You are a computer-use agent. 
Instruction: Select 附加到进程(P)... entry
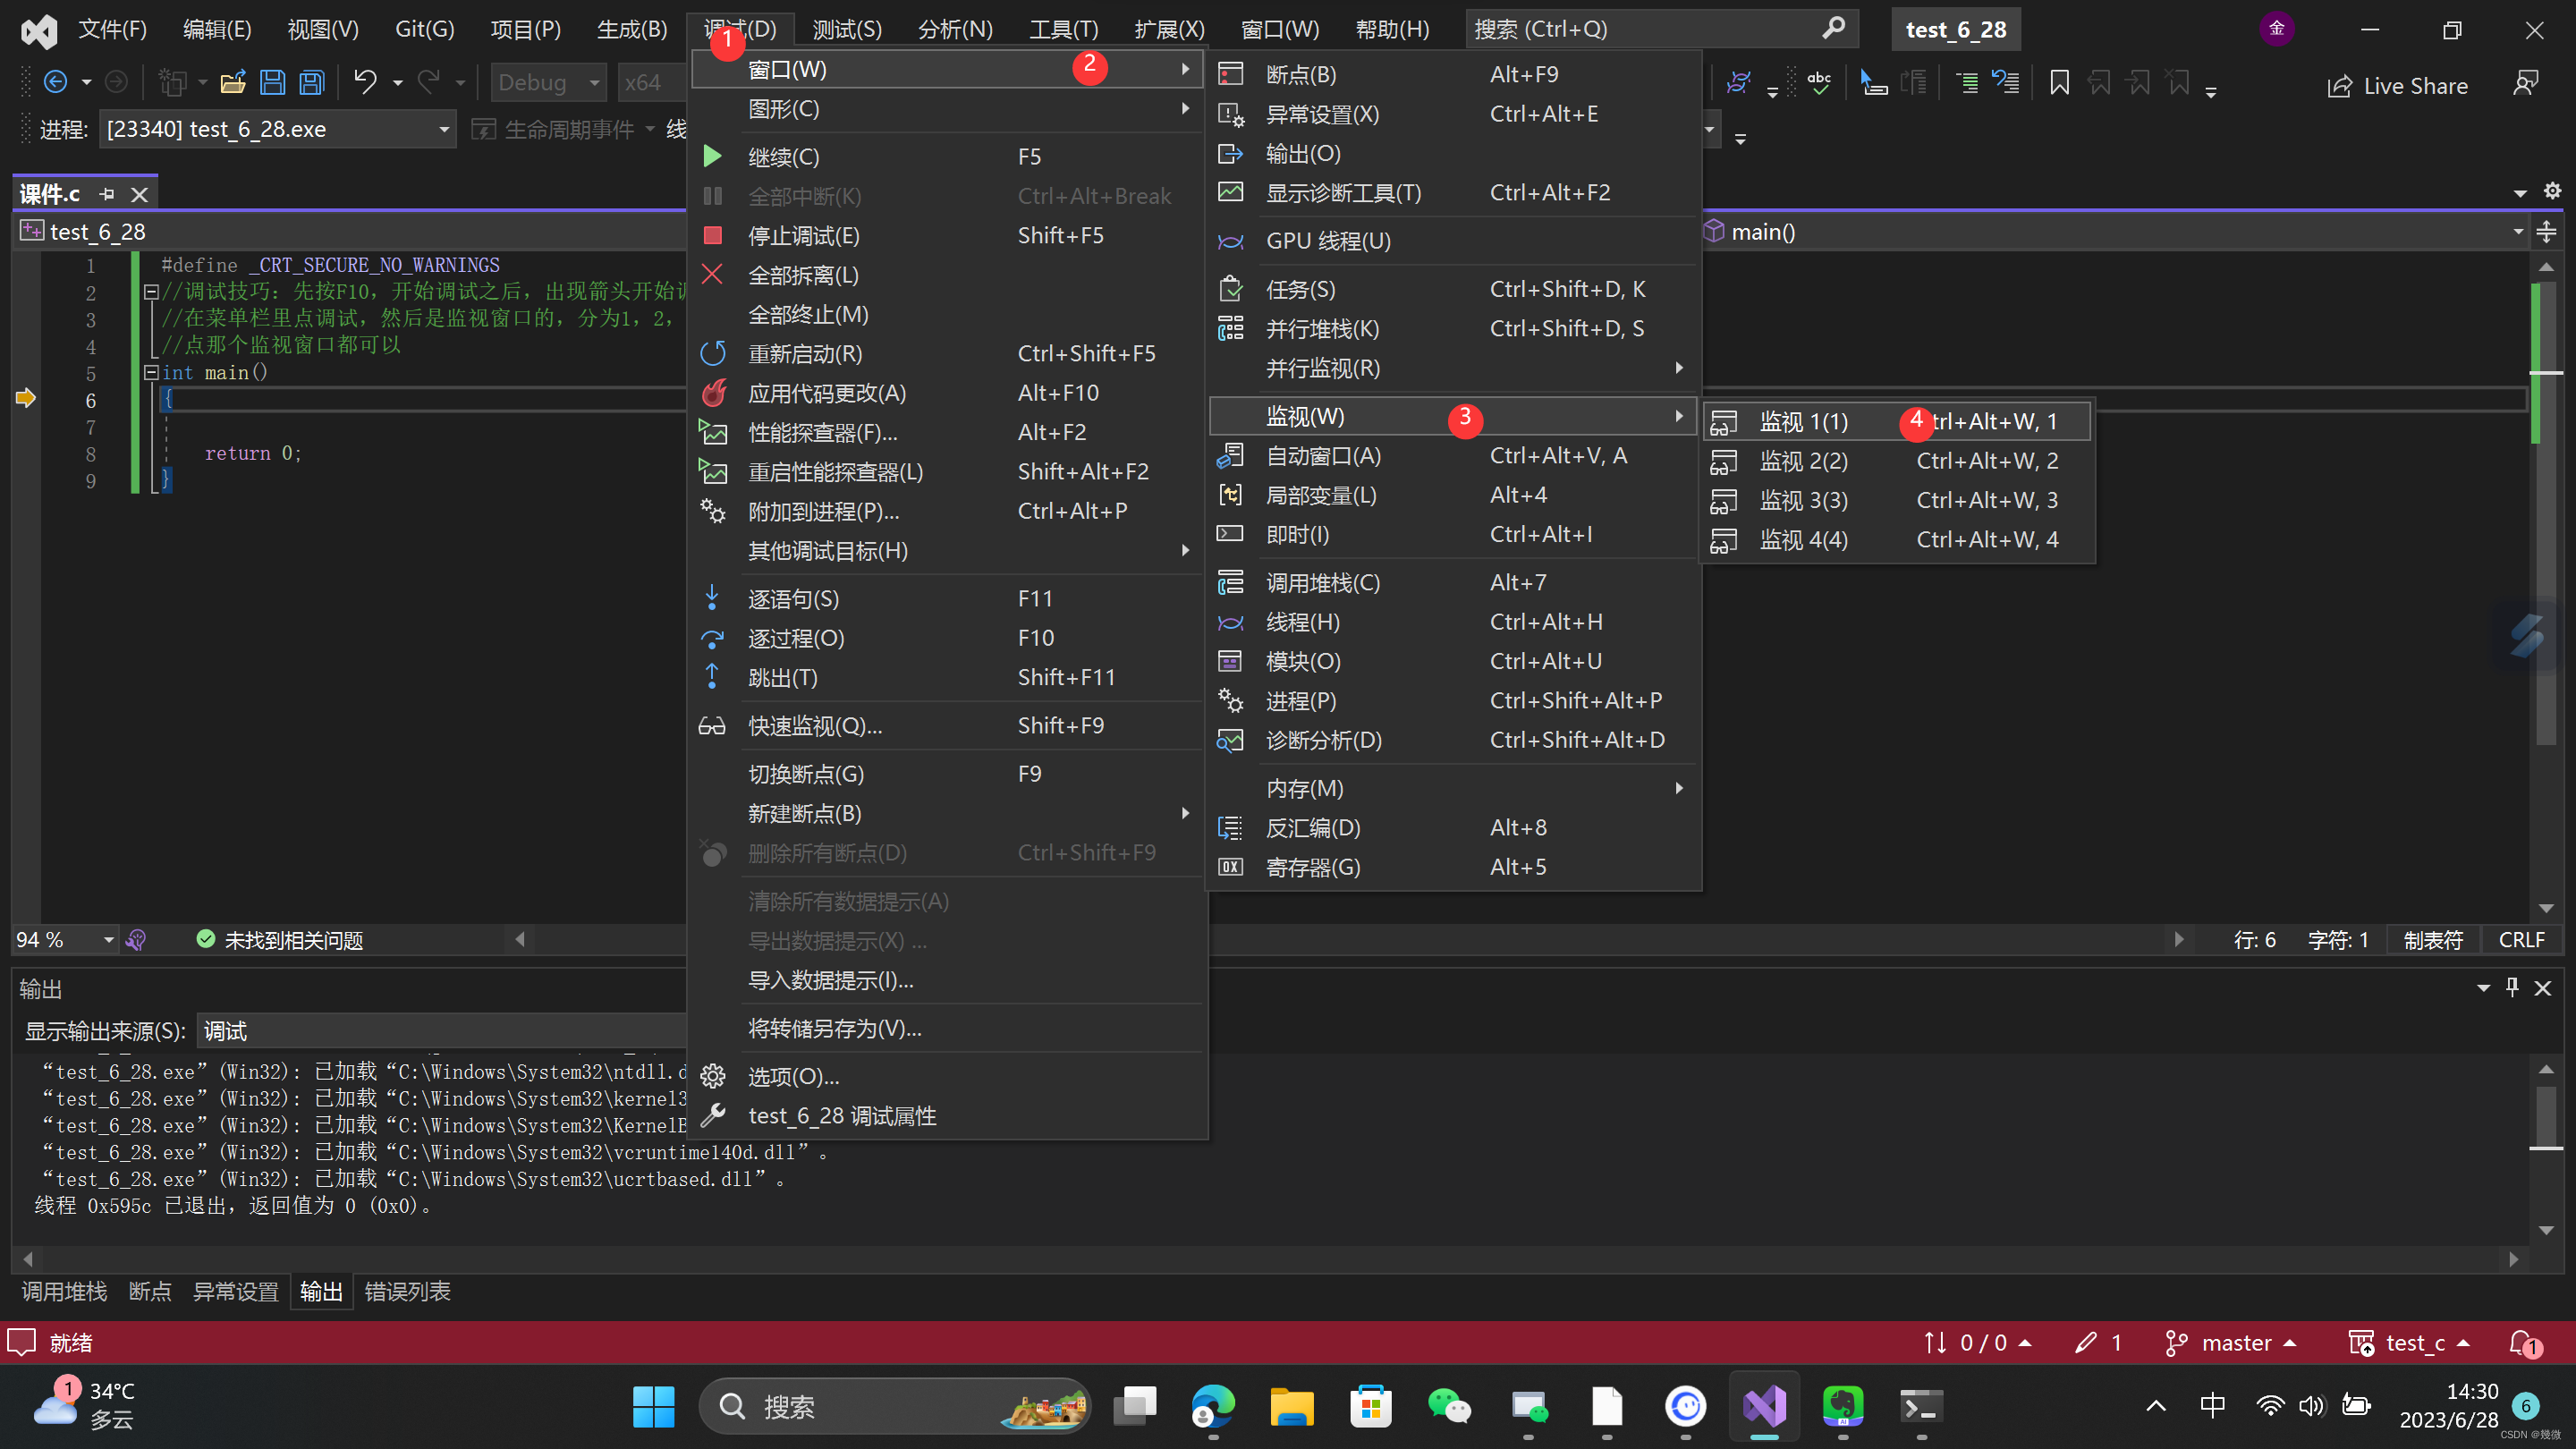pyautogui.click(x=946, y=511)
